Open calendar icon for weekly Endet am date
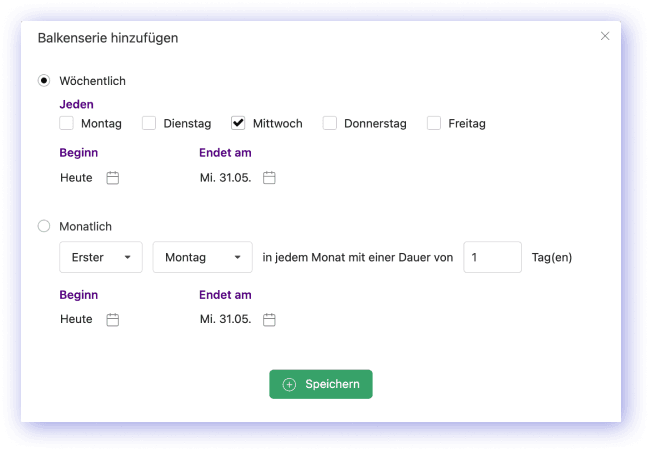650x451 pixels. coord(269,178)
